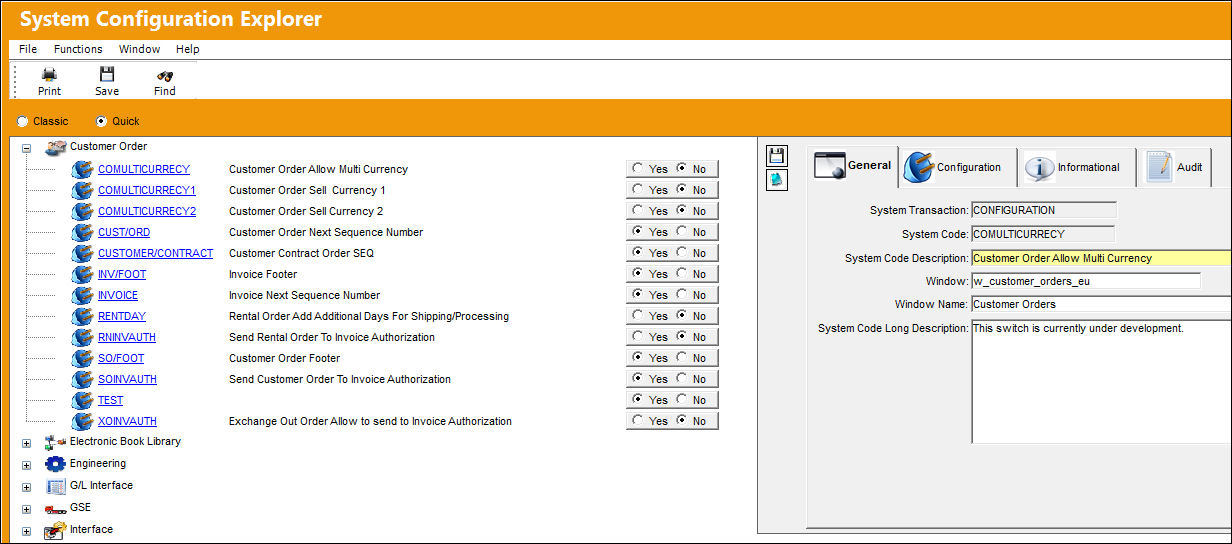Image resolution: width=1232 pixels, height=544 pixels.
Task: Click the globe icon beside RENTDAY
Action: point(83,316)
